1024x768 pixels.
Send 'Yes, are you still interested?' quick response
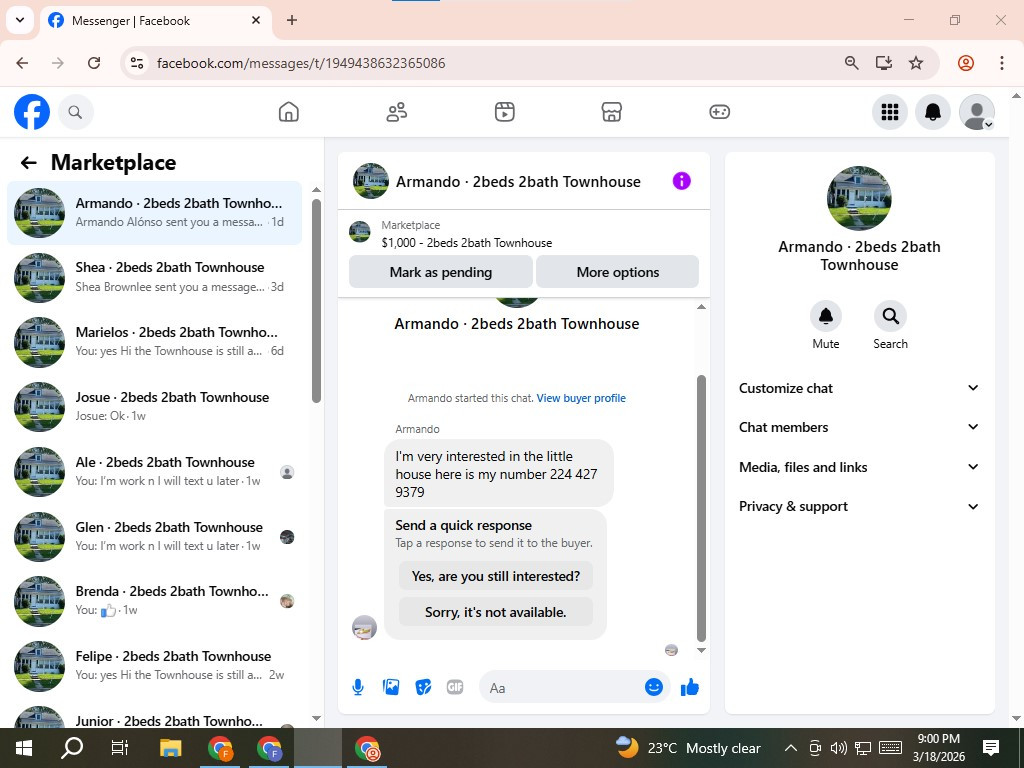(496, 576)
